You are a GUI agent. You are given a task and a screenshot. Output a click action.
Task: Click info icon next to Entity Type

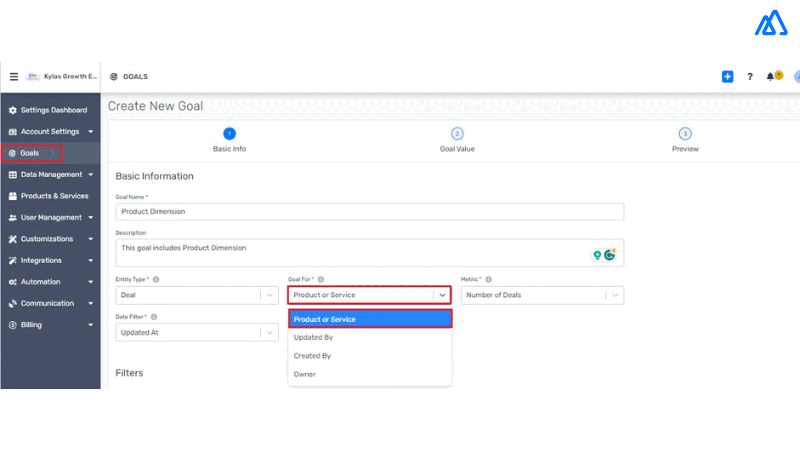pos(156,280)
